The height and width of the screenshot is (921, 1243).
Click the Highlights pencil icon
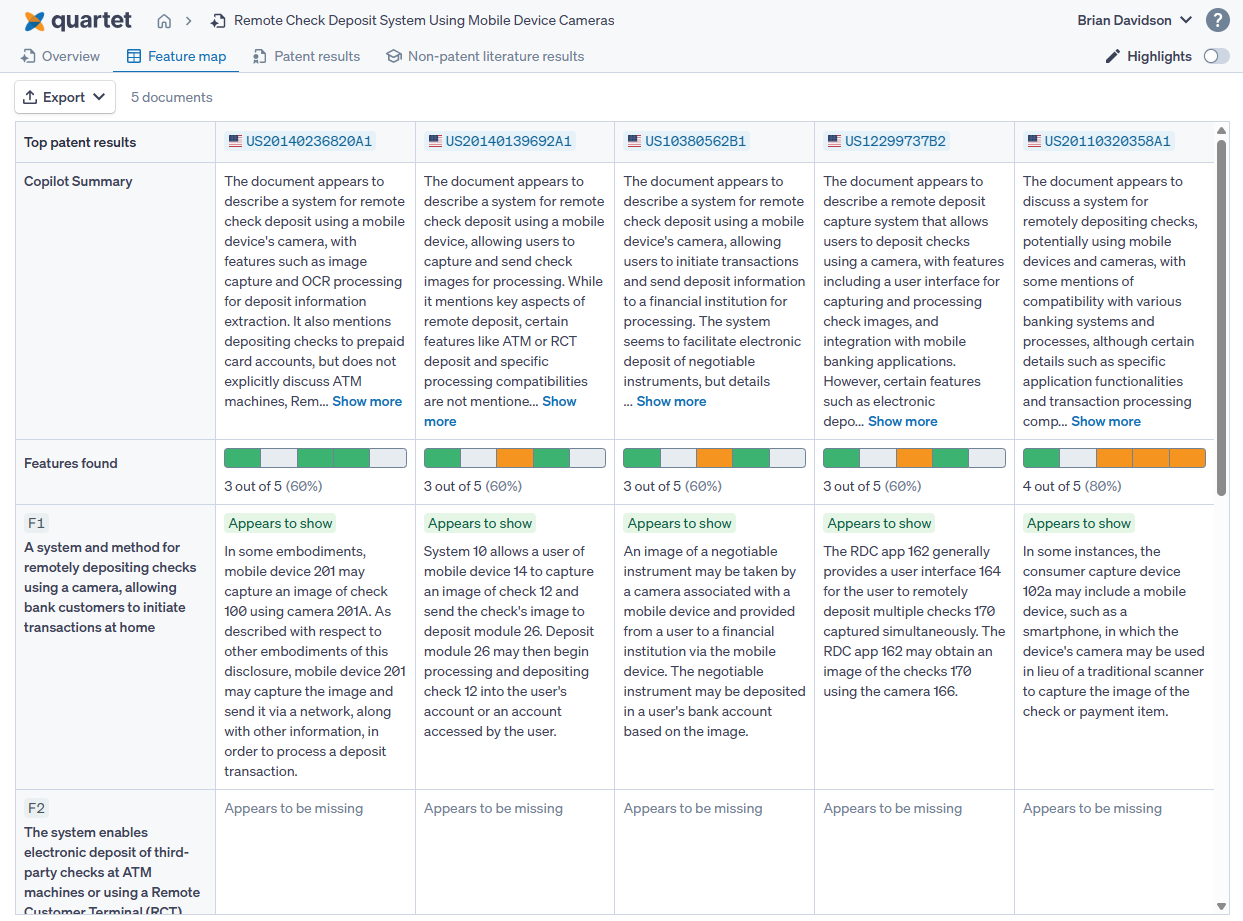1112,57
